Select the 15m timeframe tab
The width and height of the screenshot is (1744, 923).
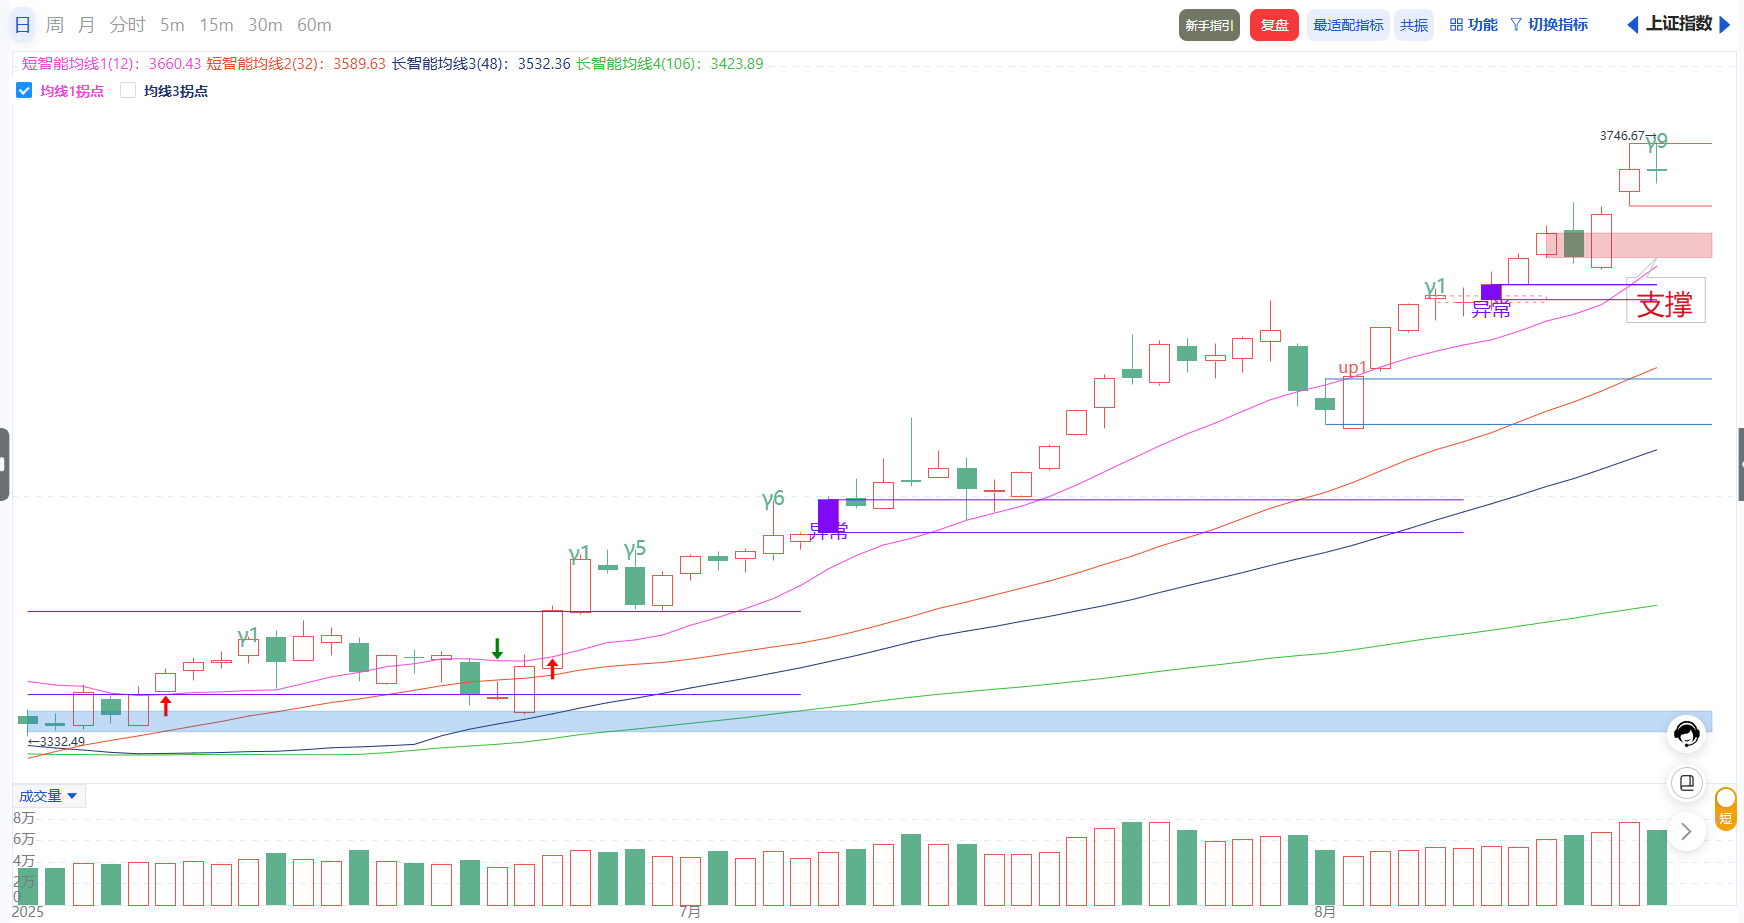(x=216, y=25)
